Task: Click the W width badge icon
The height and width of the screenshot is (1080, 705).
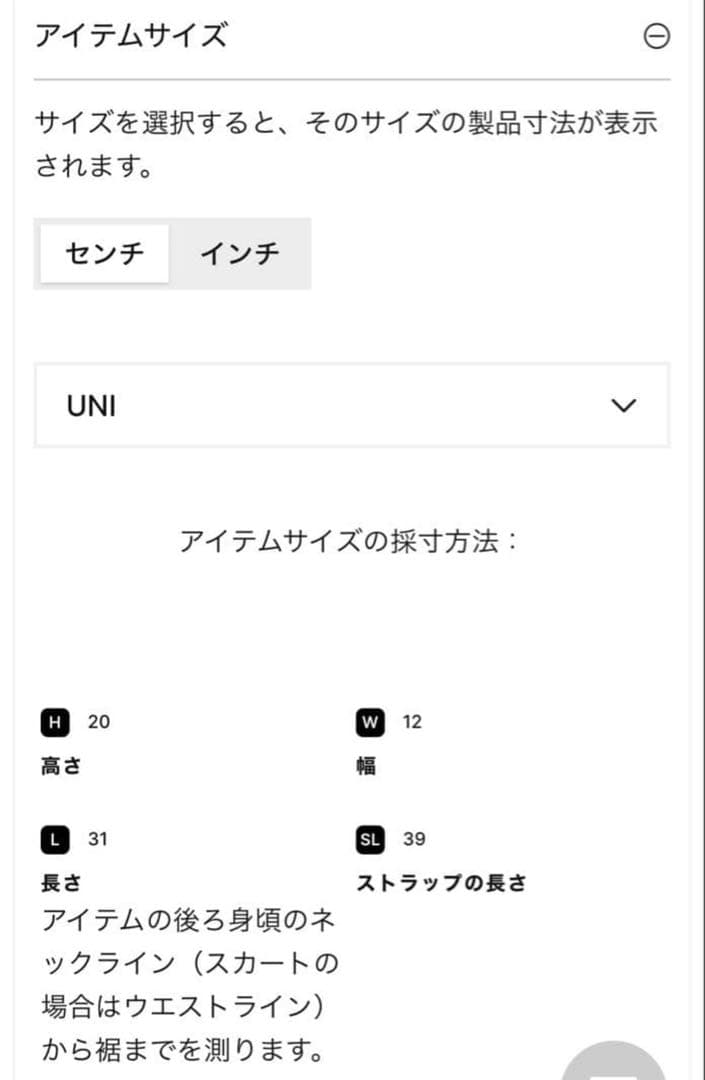Action: click(x=370, y=723)
